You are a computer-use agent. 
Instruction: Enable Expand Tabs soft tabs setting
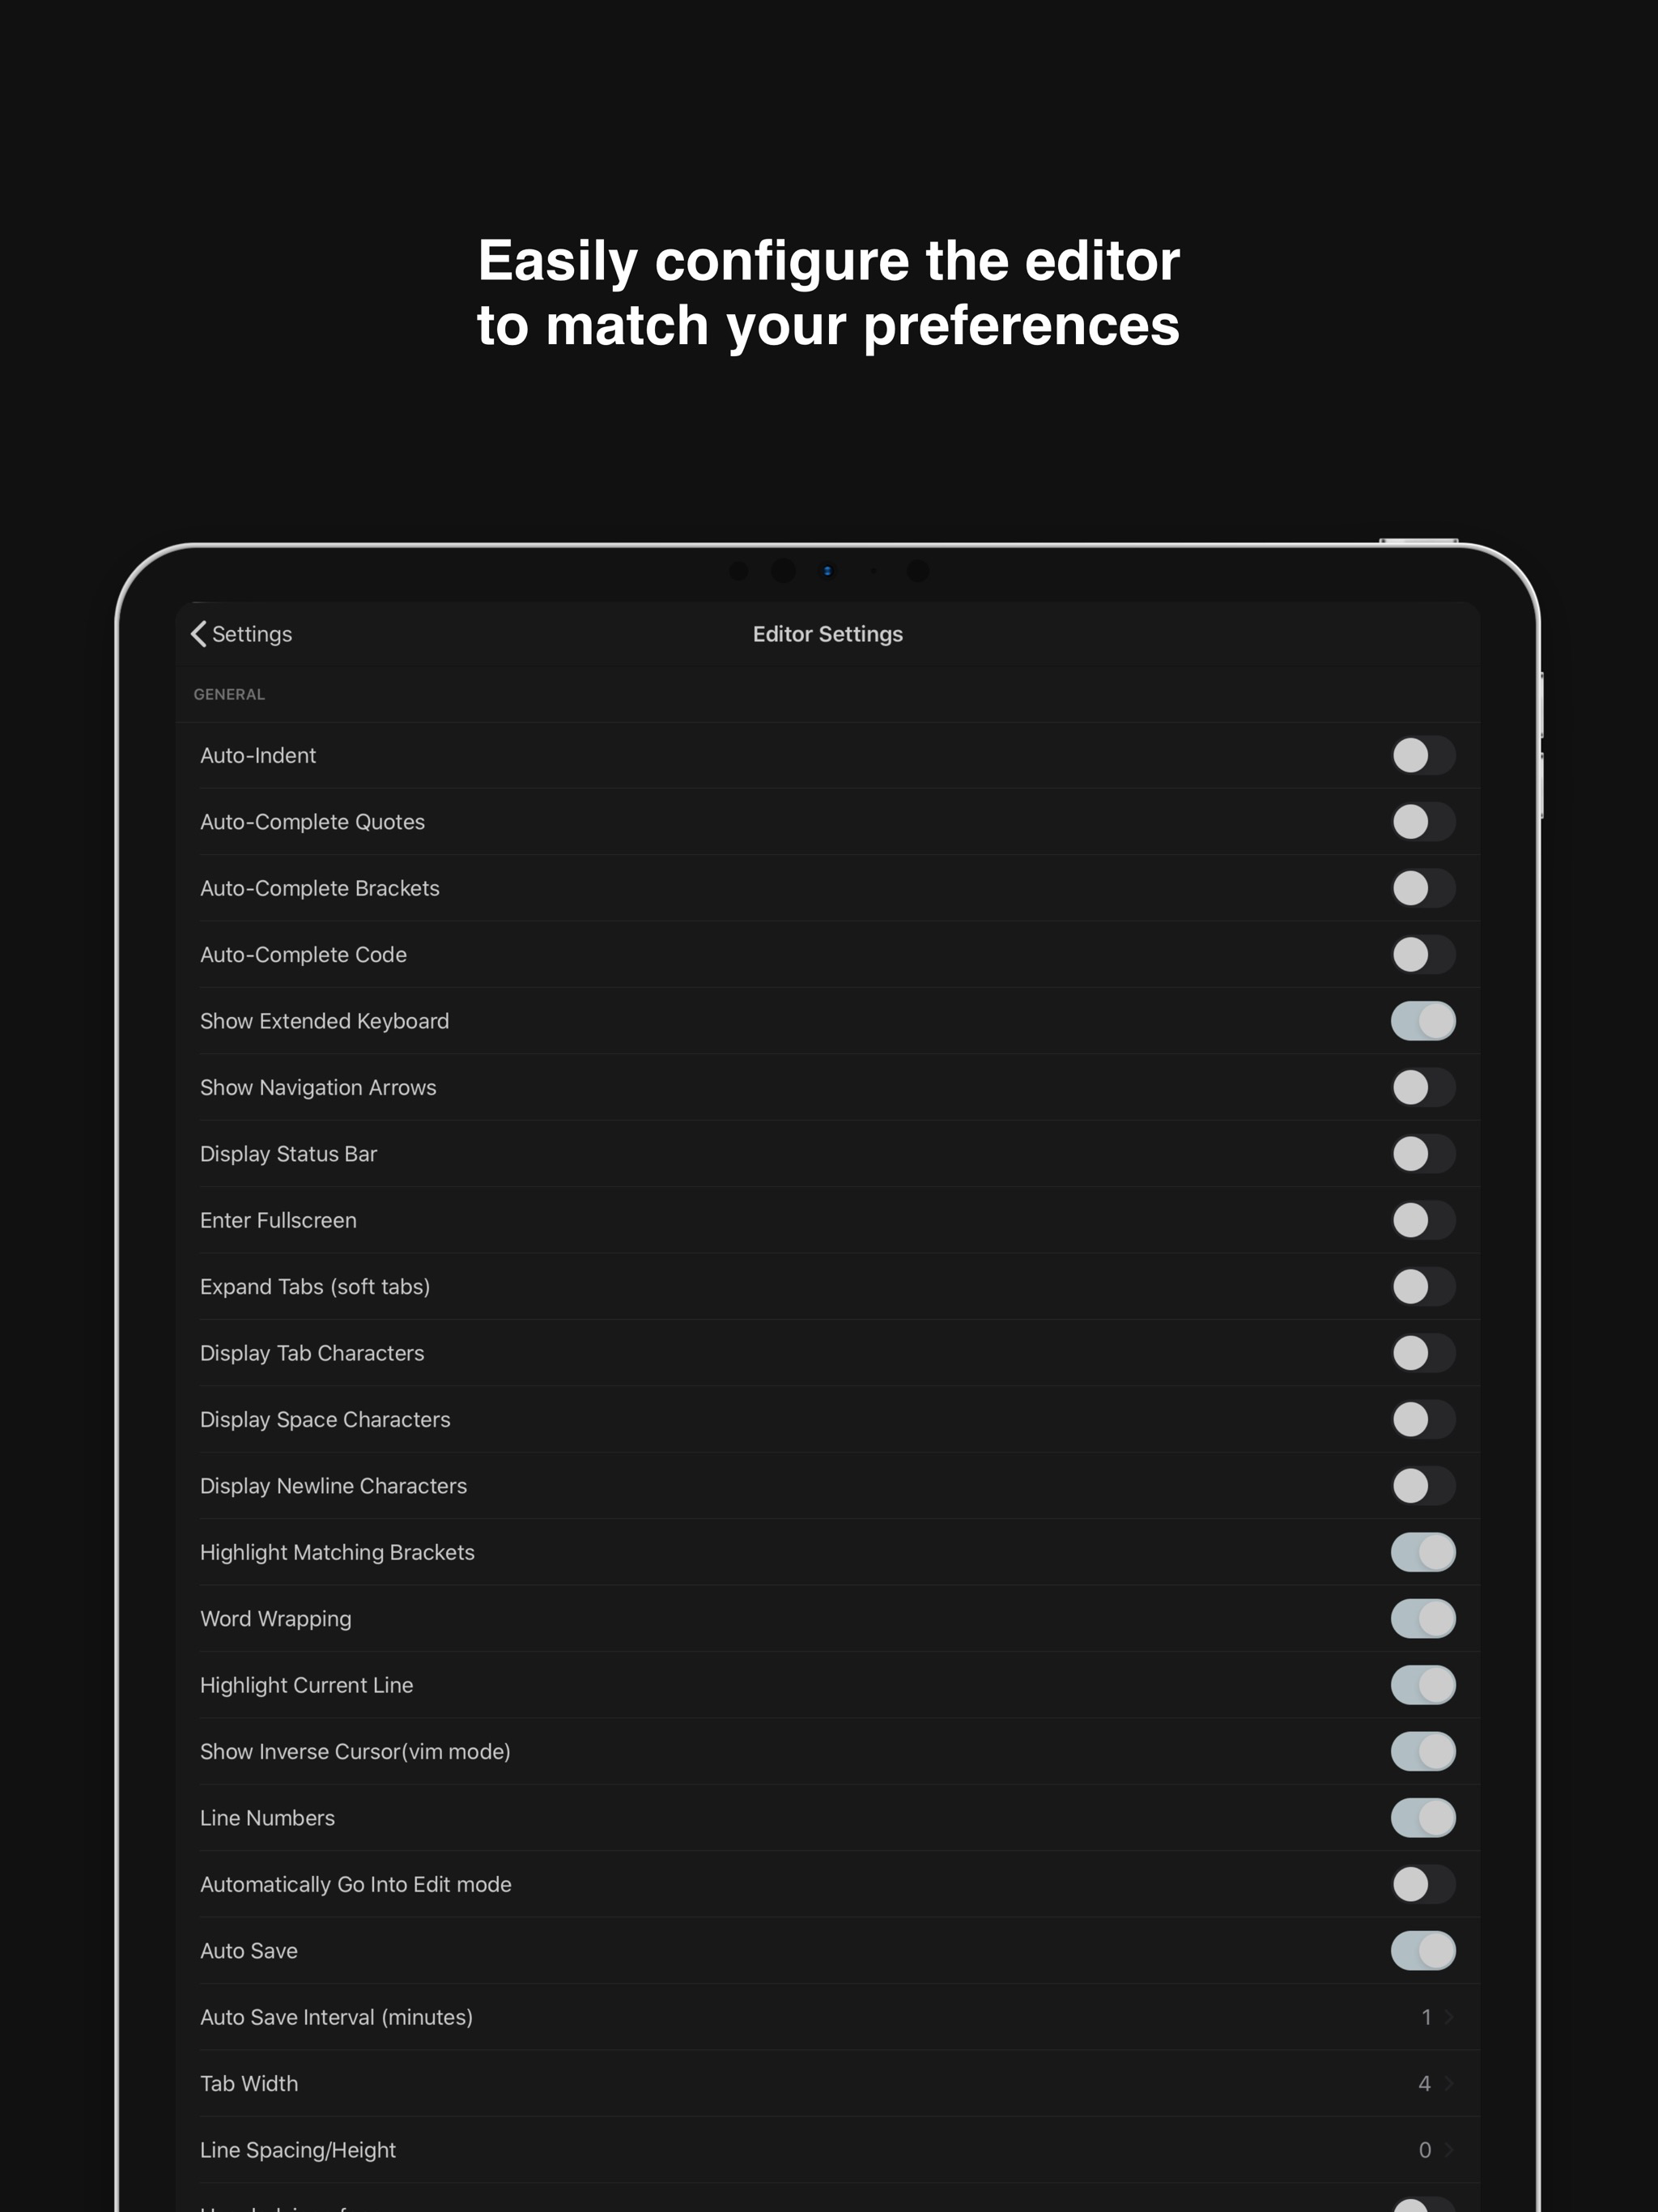tap(1423, 1287)
